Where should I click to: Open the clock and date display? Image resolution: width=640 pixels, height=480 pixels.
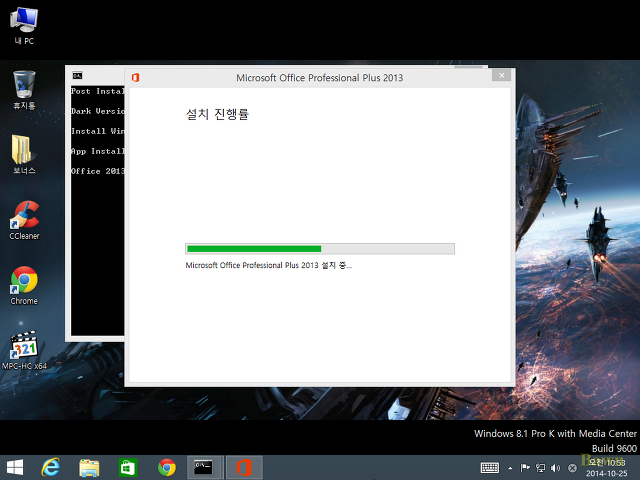(606, 468)
